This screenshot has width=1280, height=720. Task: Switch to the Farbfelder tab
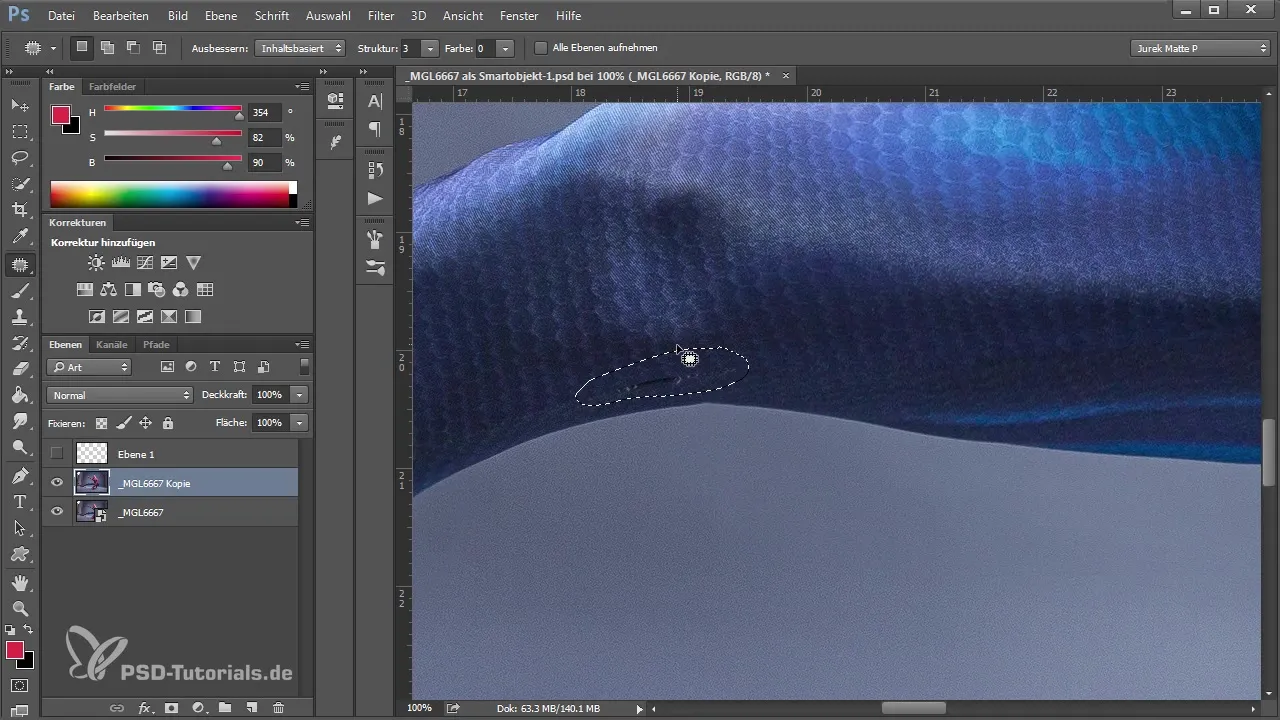click(x=112, y=87)
